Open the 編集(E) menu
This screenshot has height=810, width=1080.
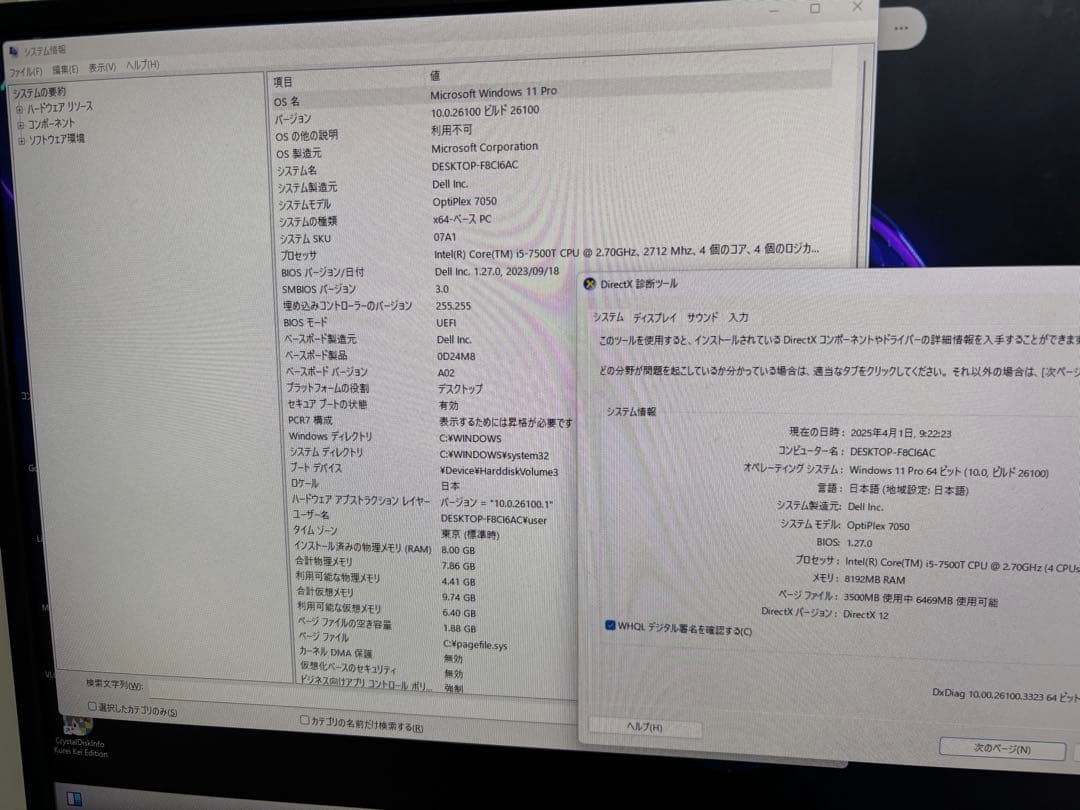[65, 70]
